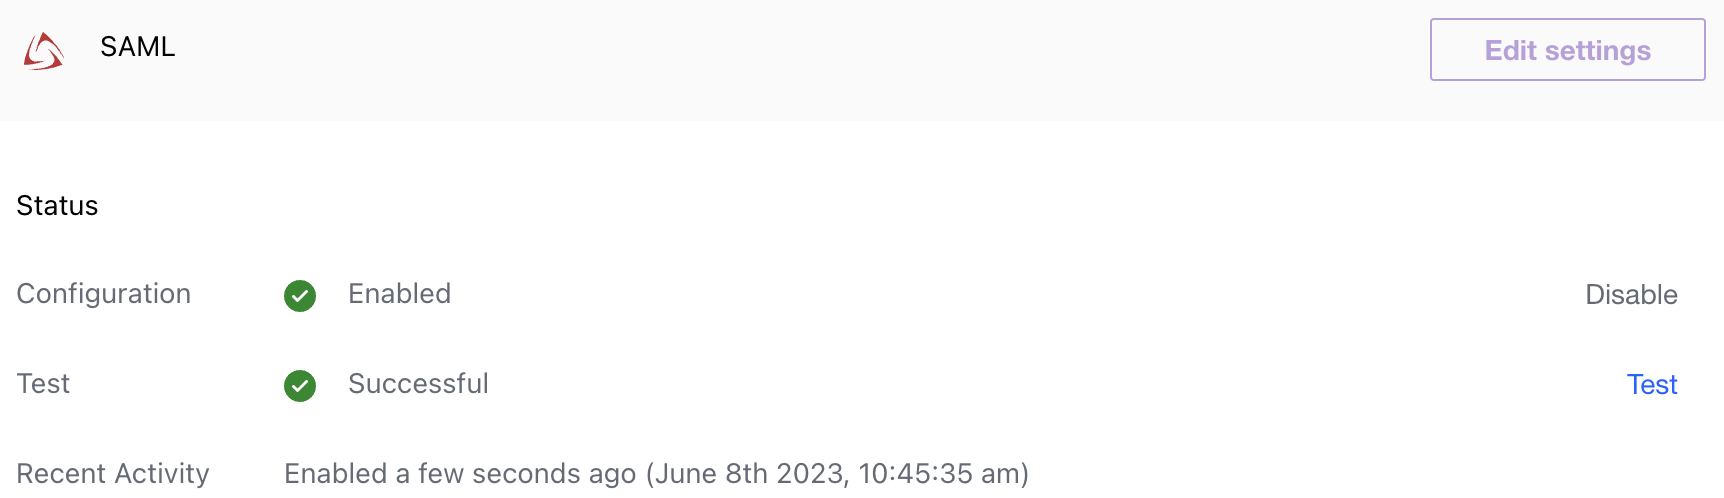This screenshot has width=1724, height=498.
Task: Click the Test label in left column
Action: point(43,384)
